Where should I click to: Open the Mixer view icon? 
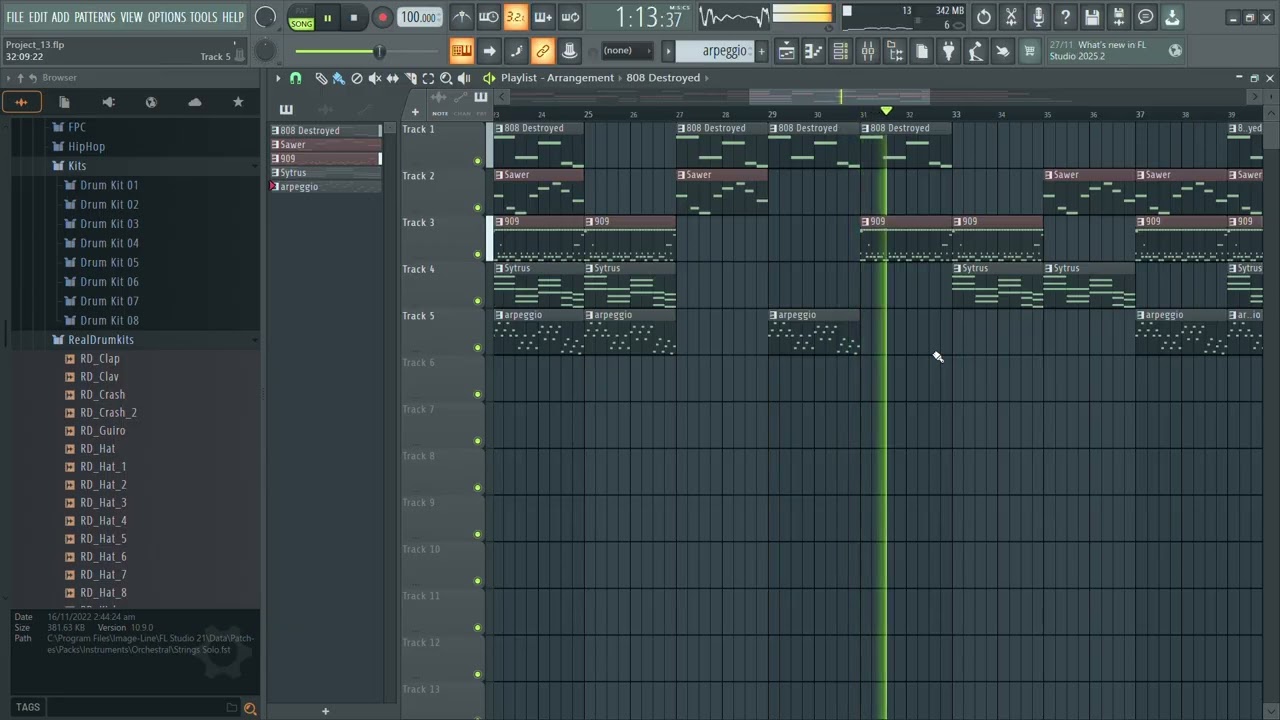pos(868,51)
